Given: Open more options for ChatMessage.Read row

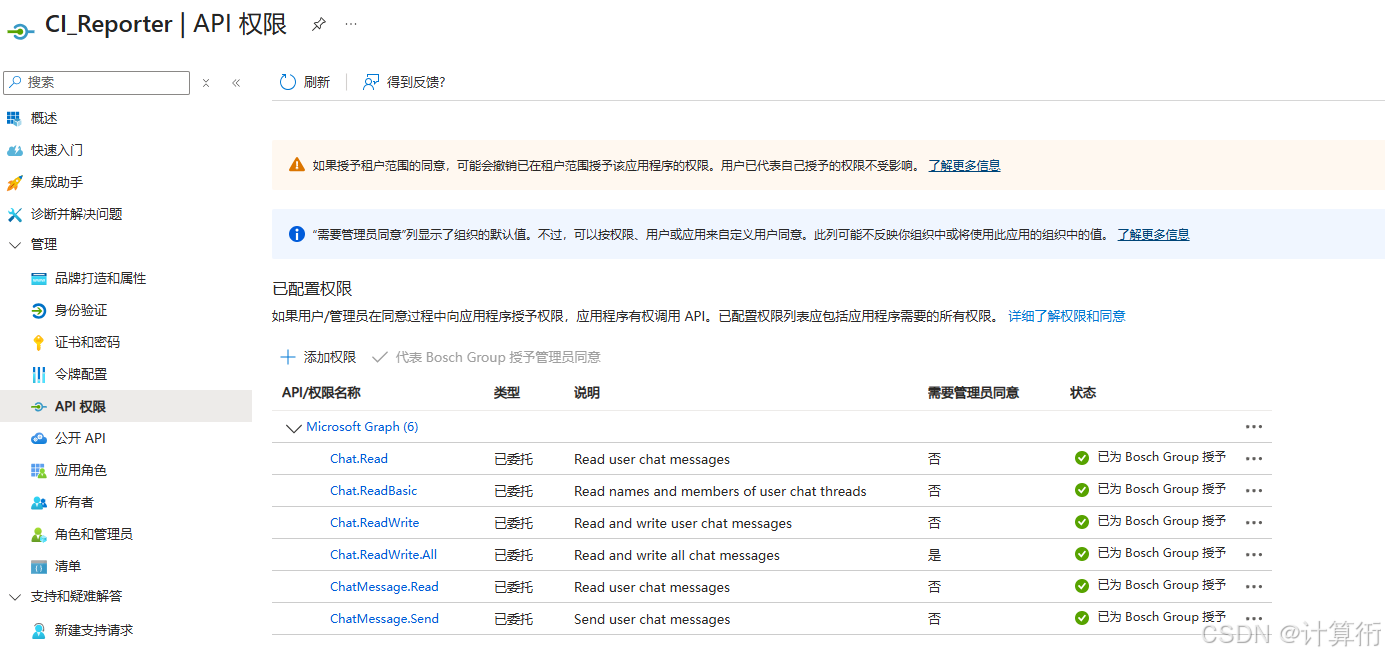Looking at the screenshot, I should pos(1254,587).
